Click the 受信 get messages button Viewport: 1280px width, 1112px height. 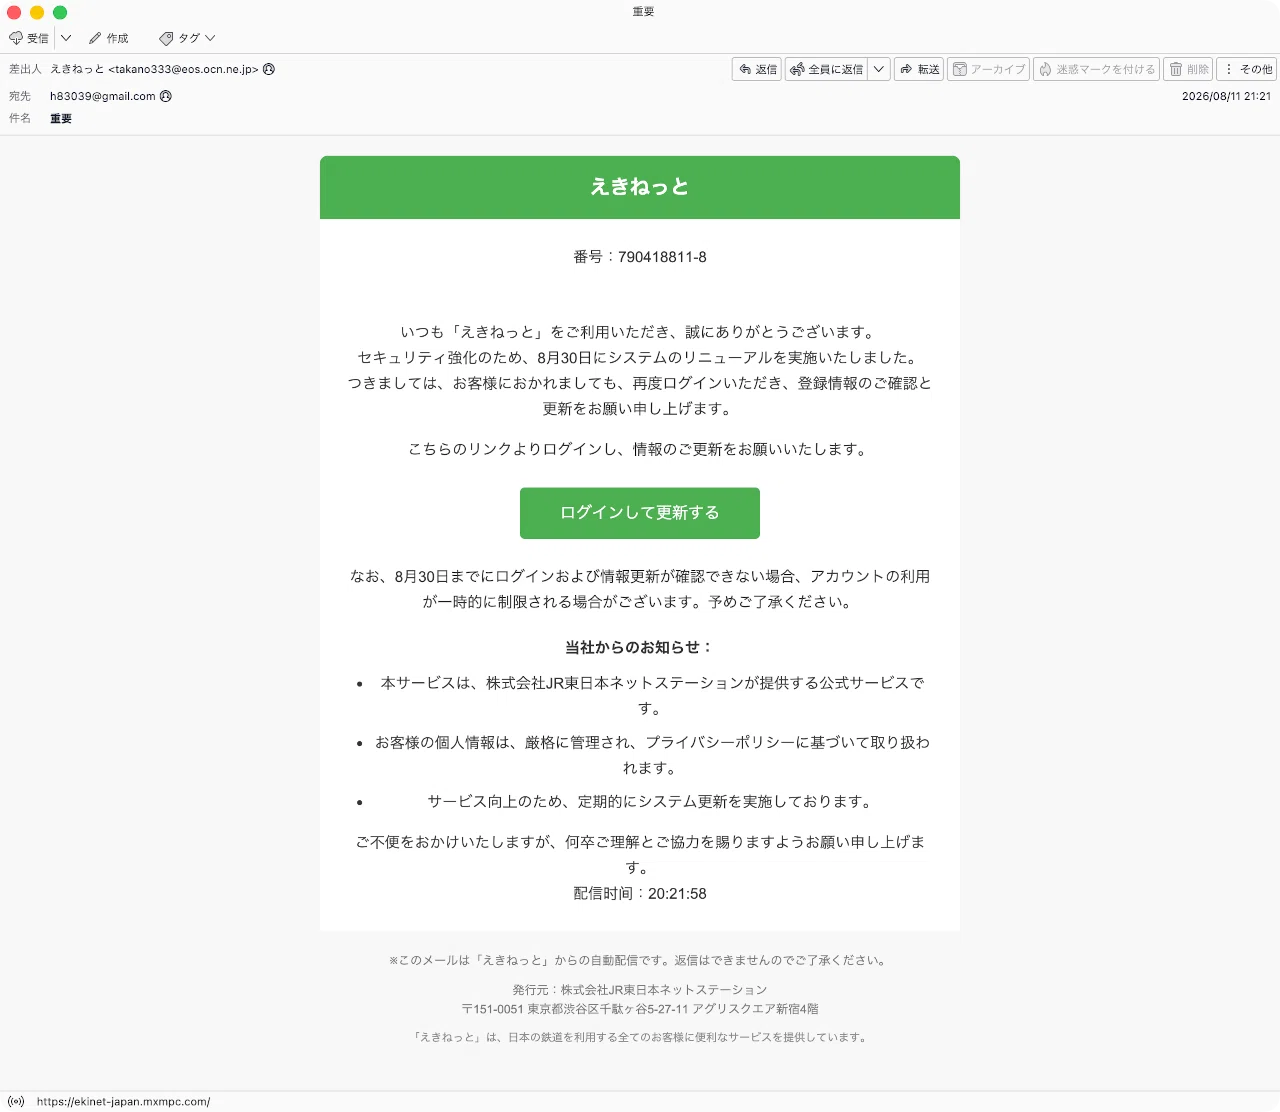(x=29, y=38)
